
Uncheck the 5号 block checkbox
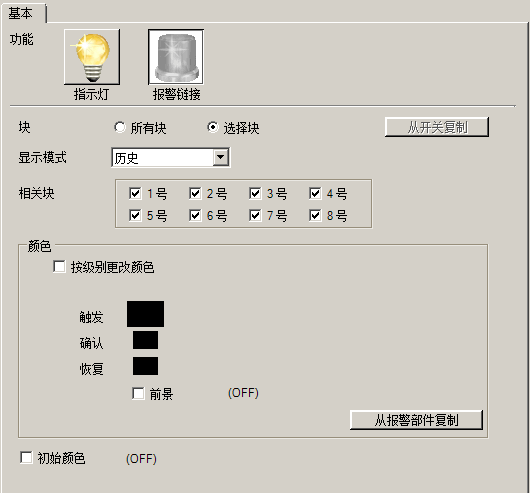click(135, 215)
